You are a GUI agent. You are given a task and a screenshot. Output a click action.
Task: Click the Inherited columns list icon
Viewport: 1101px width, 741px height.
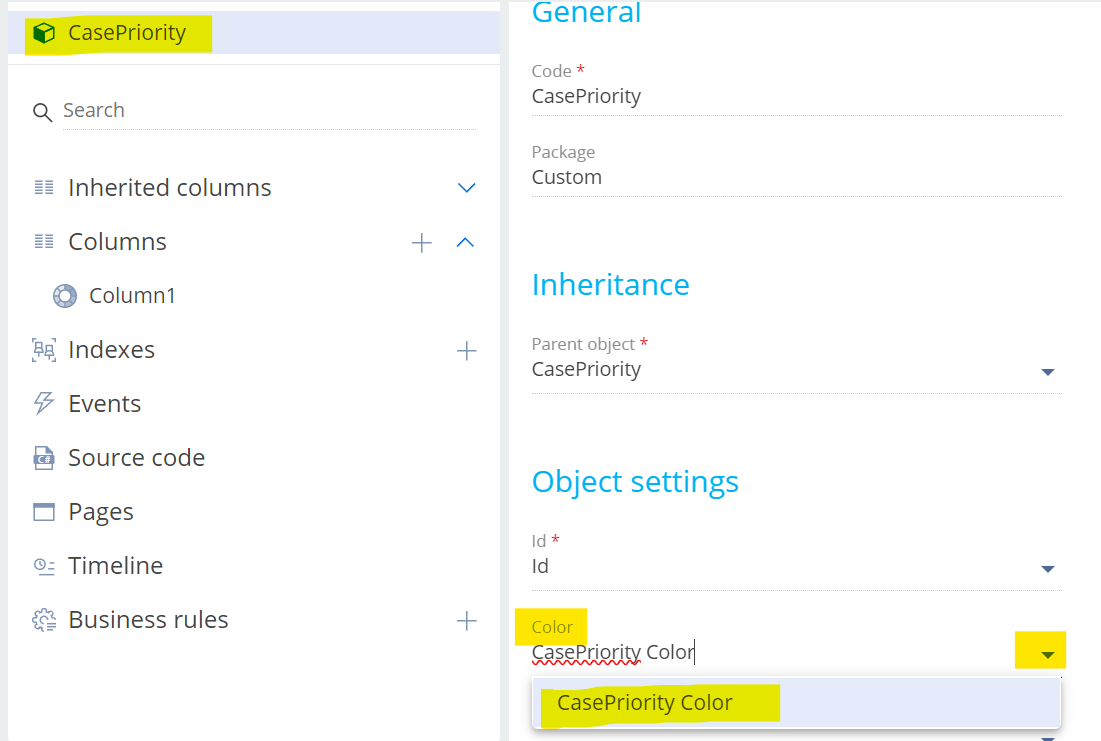[41, 187]
